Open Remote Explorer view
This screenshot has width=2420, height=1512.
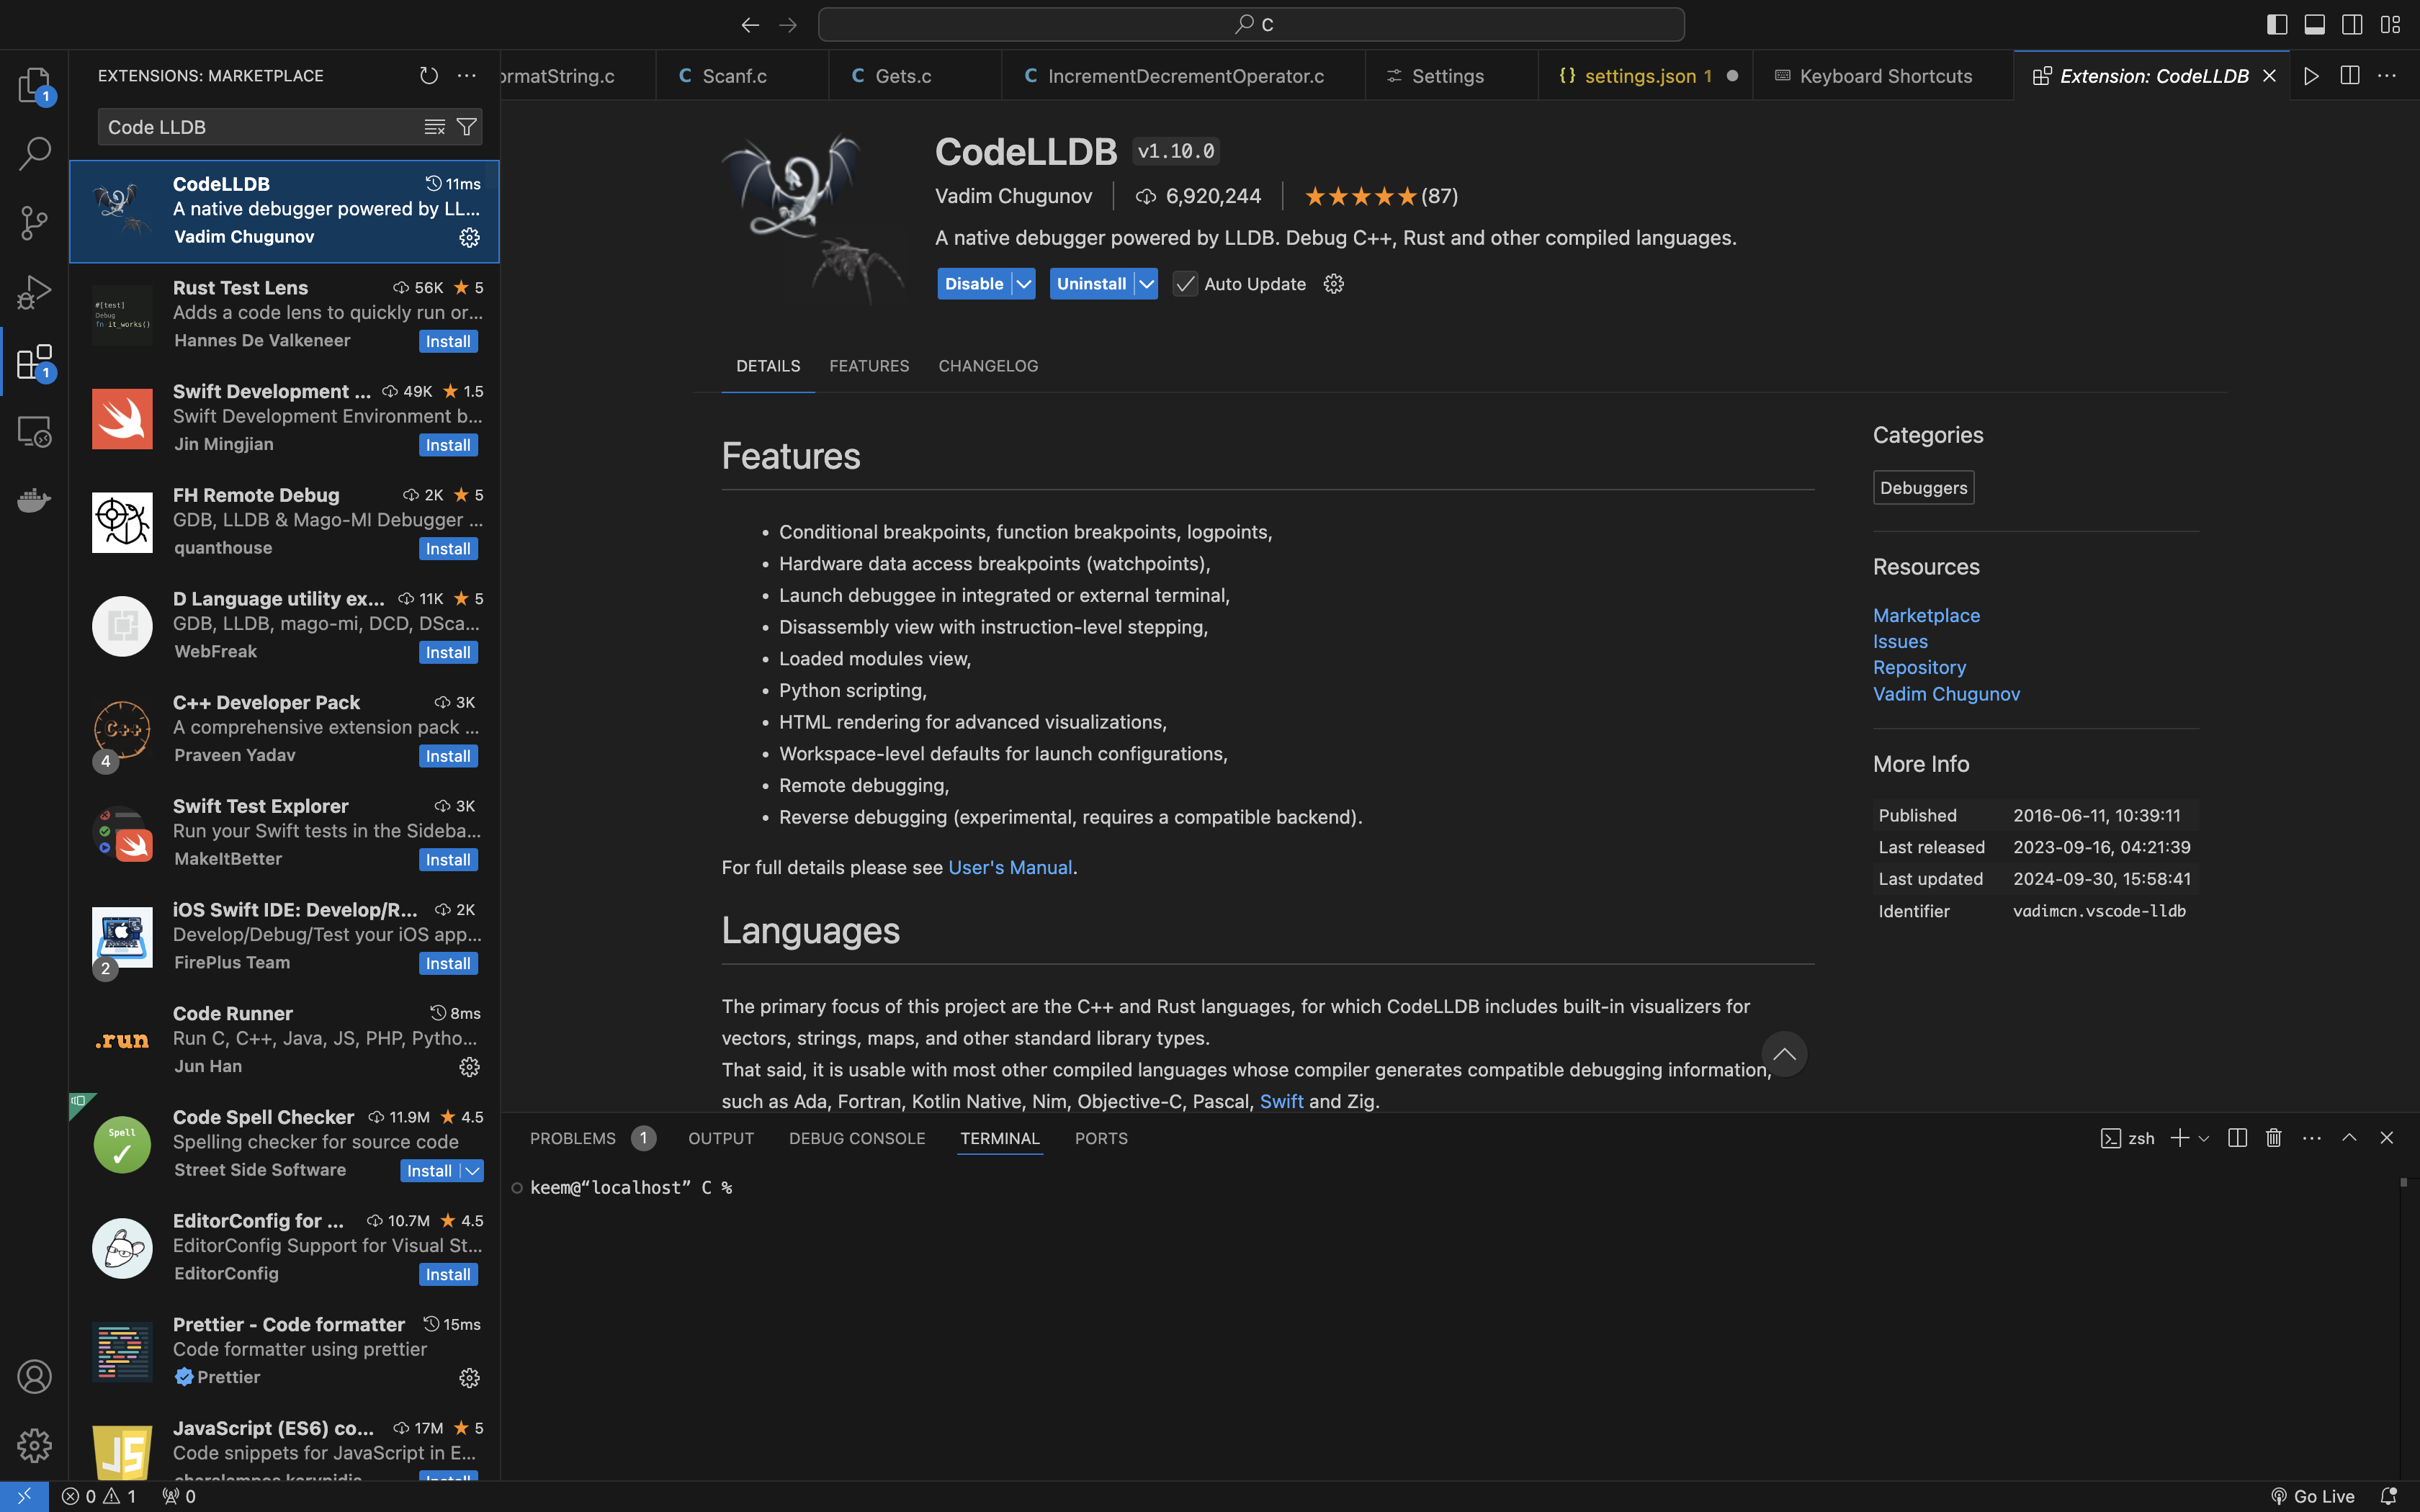[x=34, y=431]
